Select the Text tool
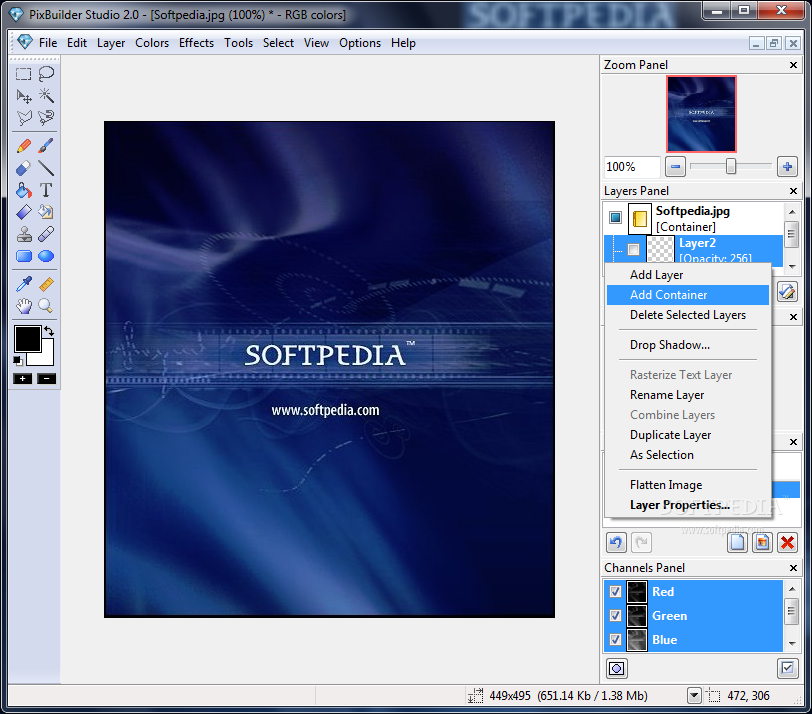The image size is (812, 714). tap(46, 191)
